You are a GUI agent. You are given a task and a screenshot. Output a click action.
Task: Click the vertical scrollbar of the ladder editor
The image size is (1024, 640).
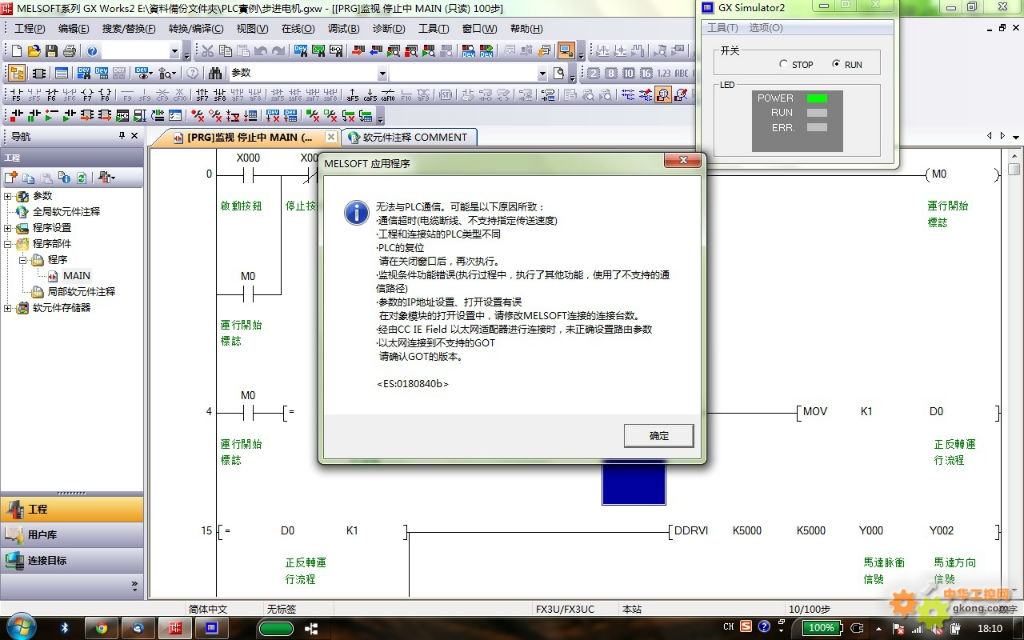coord(1014,372)
